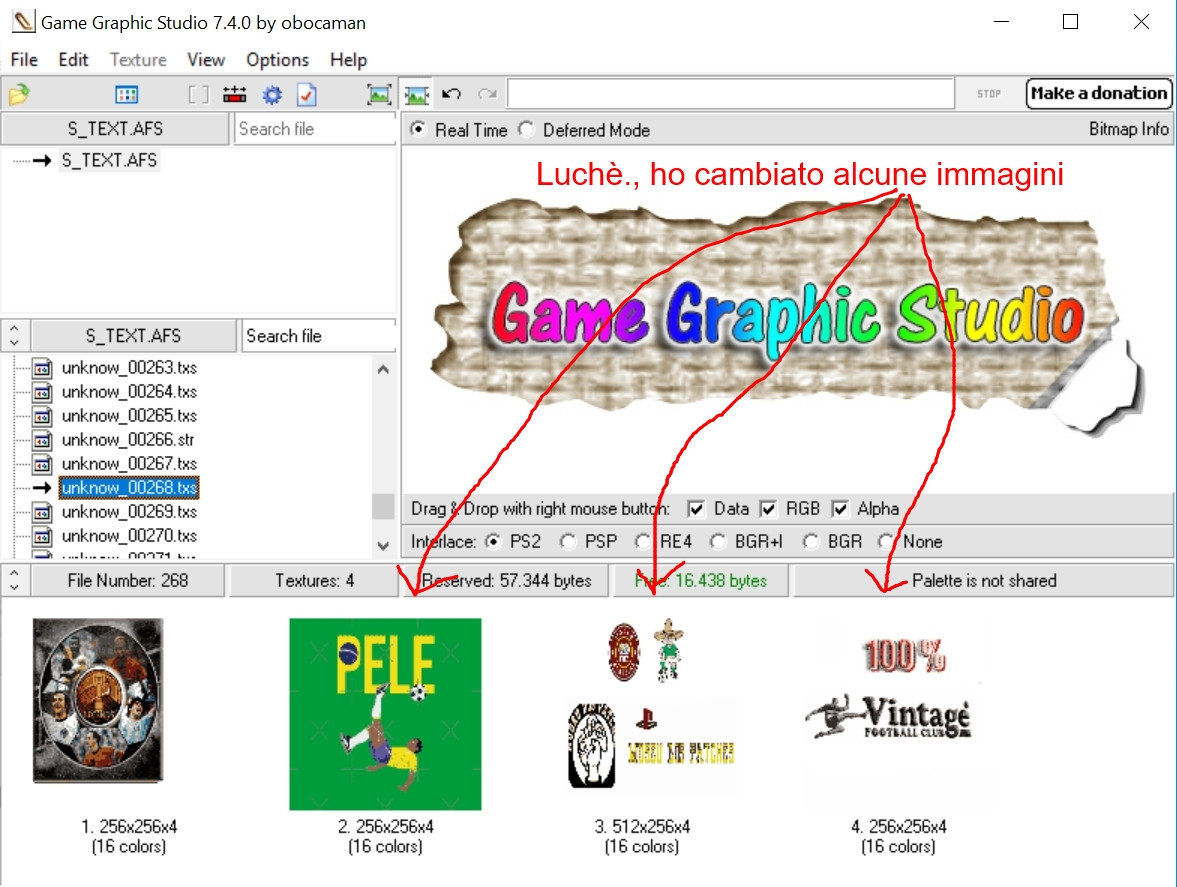
Task: Click the STOP button
Action: point(989,94)
